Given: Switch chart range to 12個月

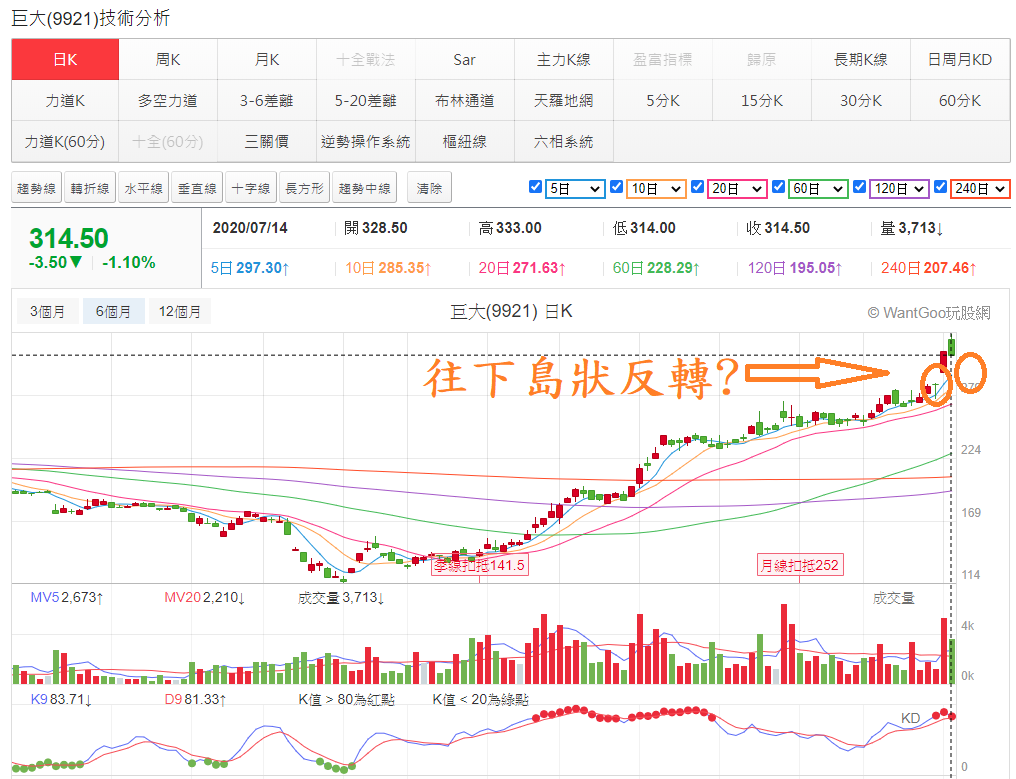Looking at the screenshot, I should point(179,312).
